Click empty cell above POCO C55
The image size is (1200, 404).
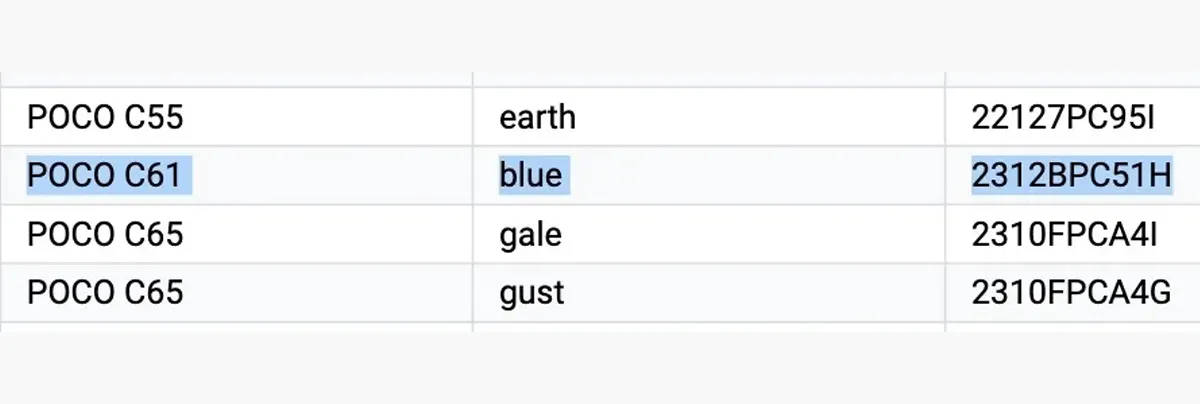[236, 79]
